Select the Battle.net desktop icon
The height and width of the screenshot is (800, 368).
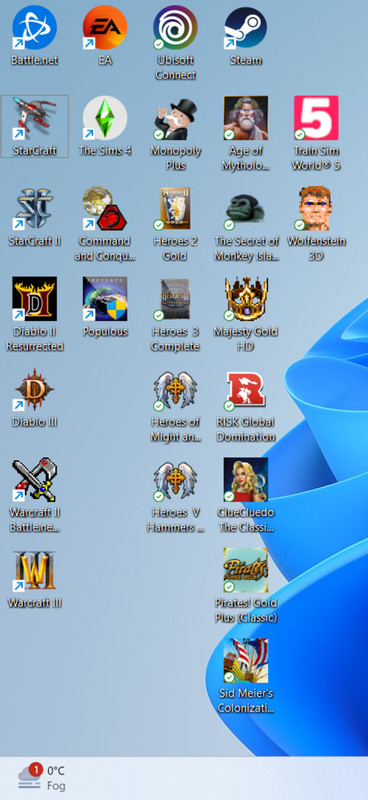(34, 28)
